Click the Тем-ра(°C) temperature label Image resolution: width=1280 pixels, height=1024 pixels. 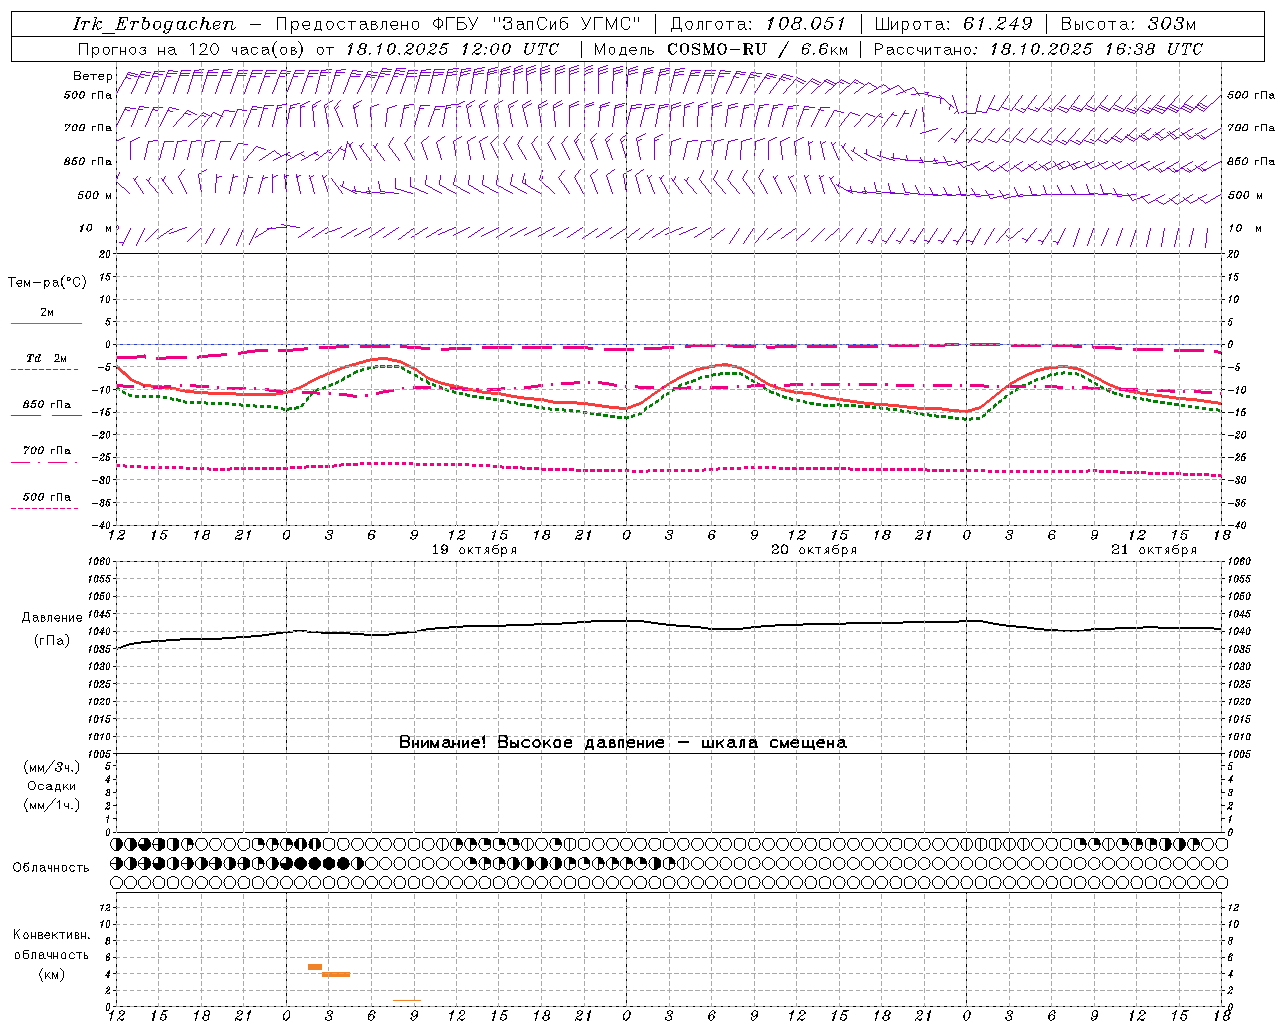(48, 283)
